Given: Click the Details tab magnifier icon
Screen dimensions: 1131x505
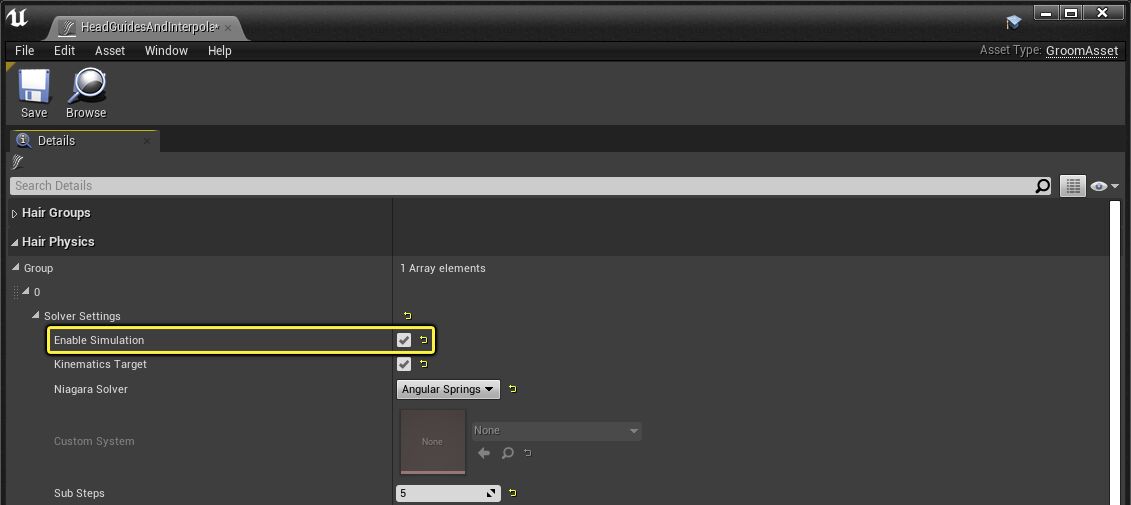Looking at the screenshot, I should coord(24,141).
